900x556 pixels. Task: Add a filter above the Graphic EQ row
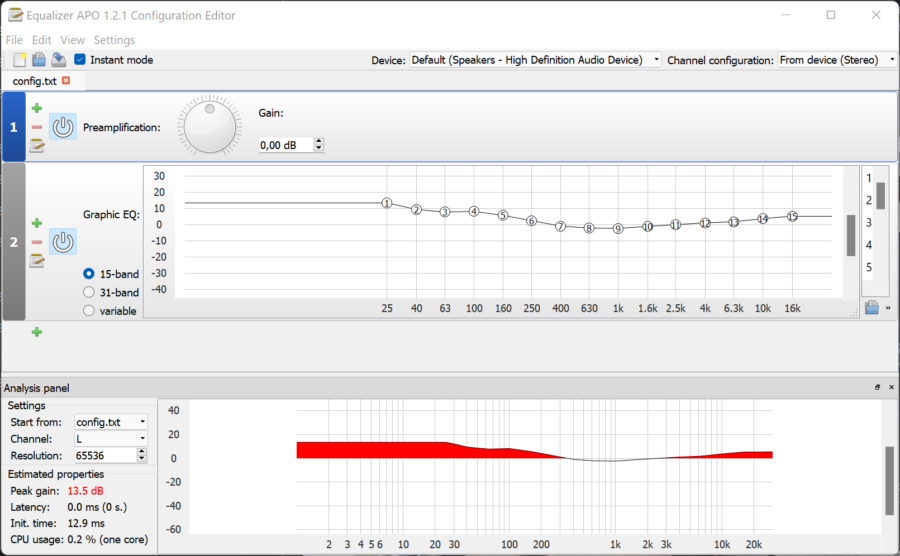(37, 223)
